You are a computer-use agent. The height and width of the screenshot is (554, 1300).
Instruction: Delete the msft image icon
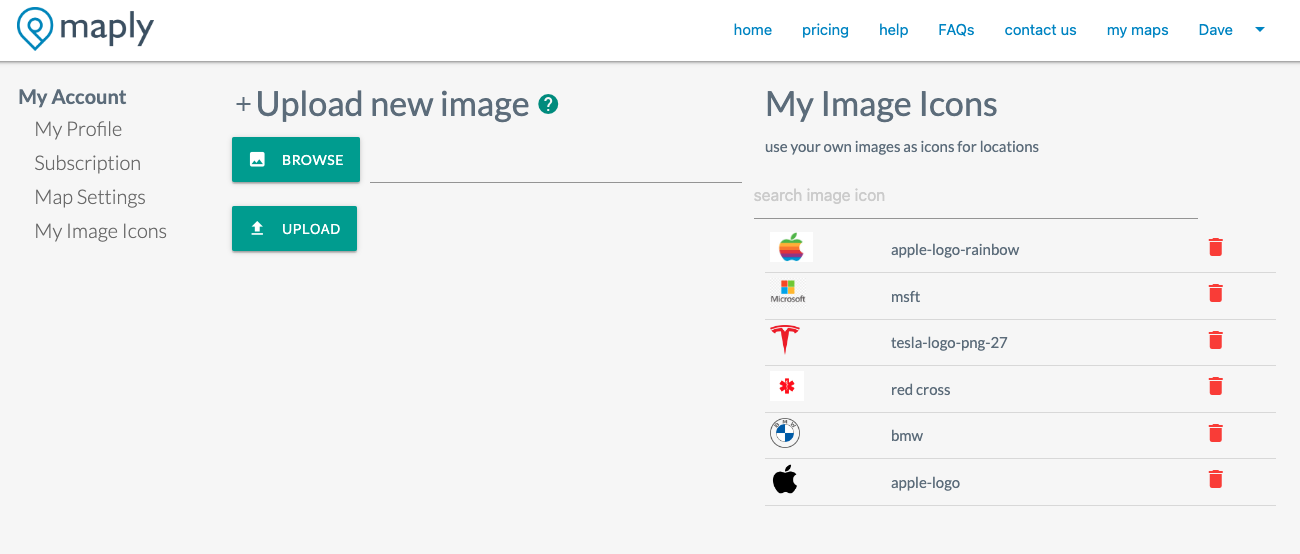(1216, 293)
